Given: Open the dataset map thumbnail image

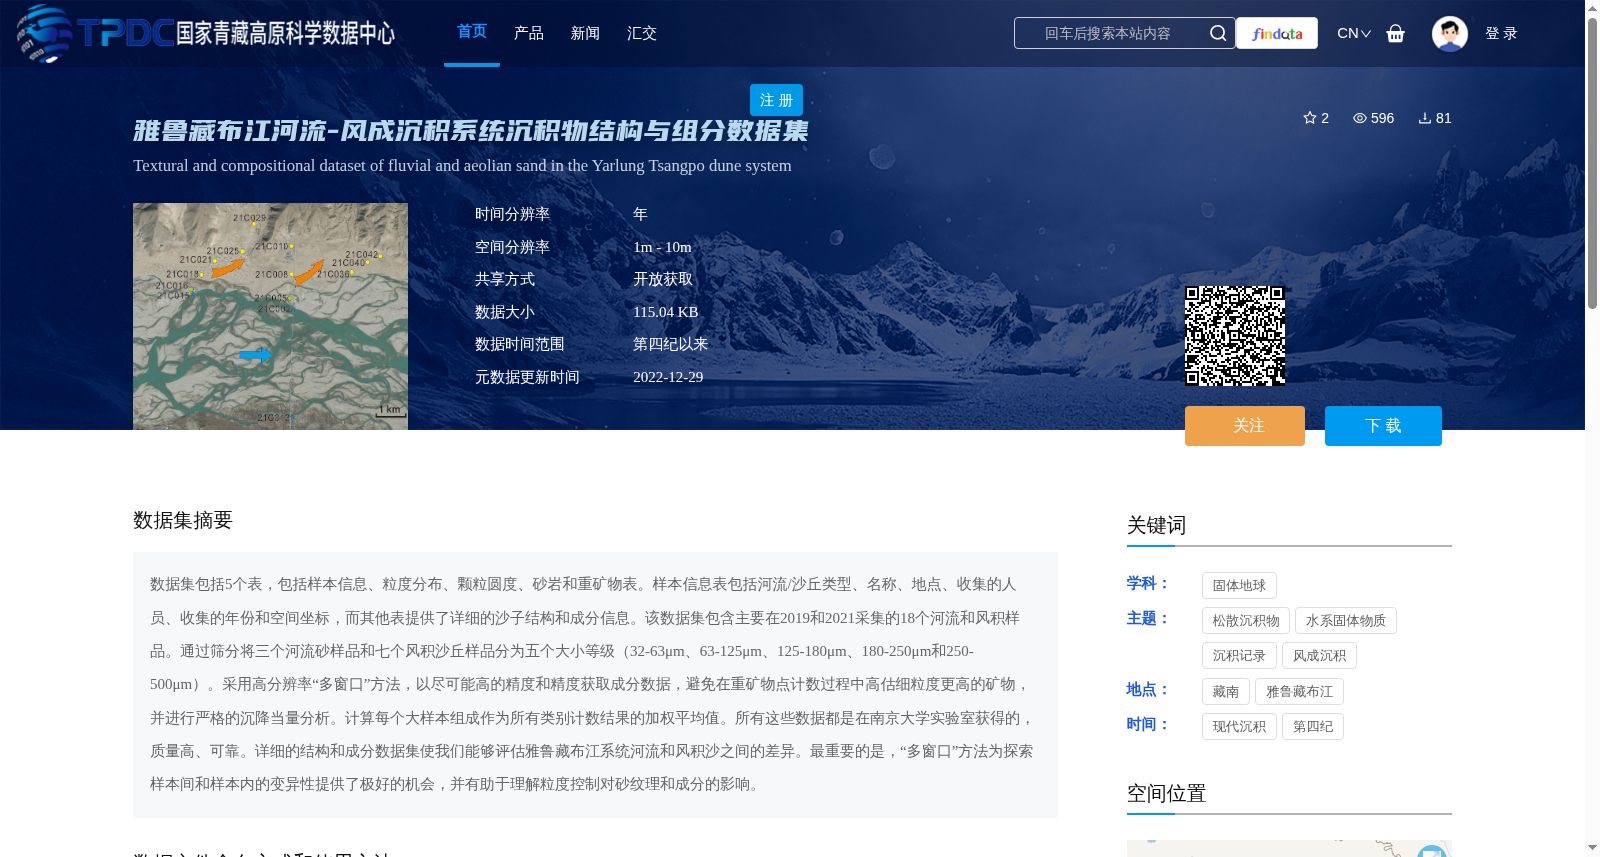Looking at the screenshot, I should click(270, 316).
